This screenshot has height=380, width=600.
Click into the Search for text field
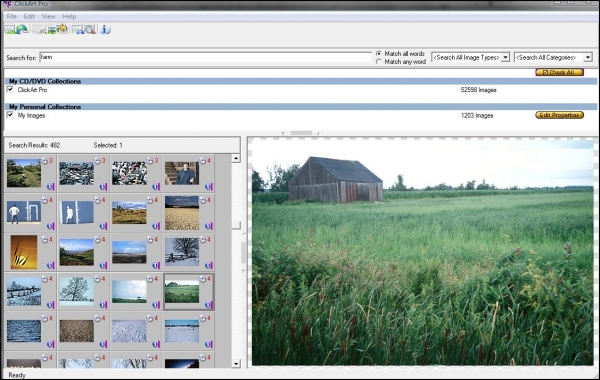205,57
